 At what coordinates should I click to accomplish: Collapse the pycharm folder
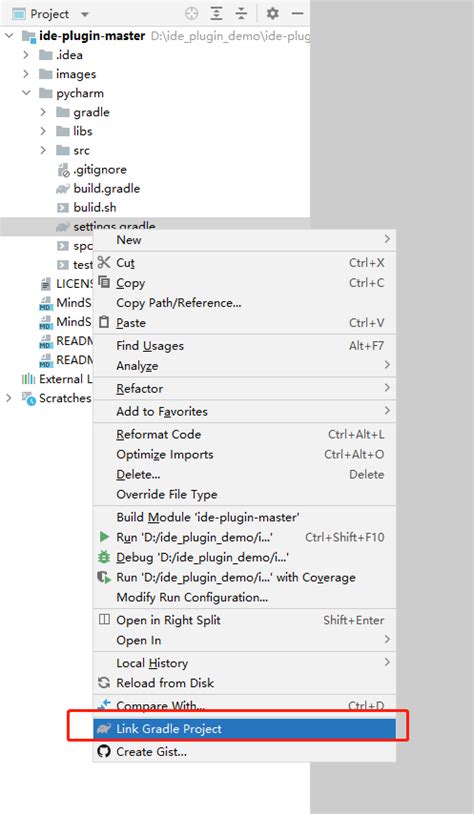pyautogui.click(x=26, y=93)
